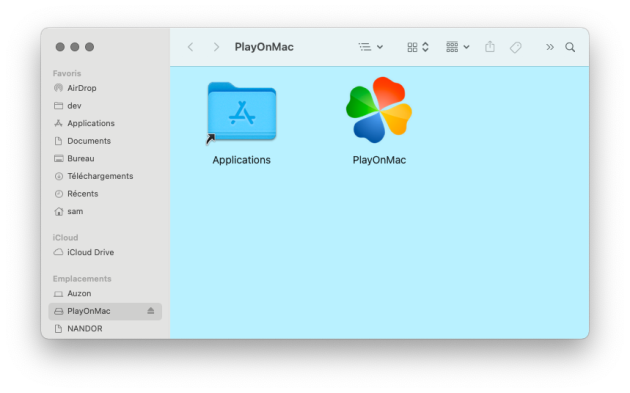Image resolution: width=630 pixels, height=393 pixels.
Task: Click the tag icon in toolbar
Action: coord(515,47)
